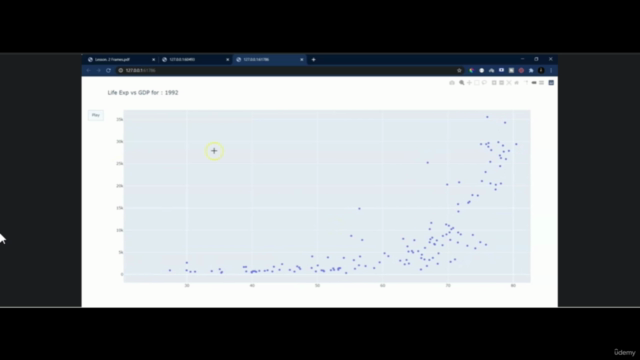Click the blue rectangular extension icon
This screenshot has height=360, width=640.
coord(501,71)
